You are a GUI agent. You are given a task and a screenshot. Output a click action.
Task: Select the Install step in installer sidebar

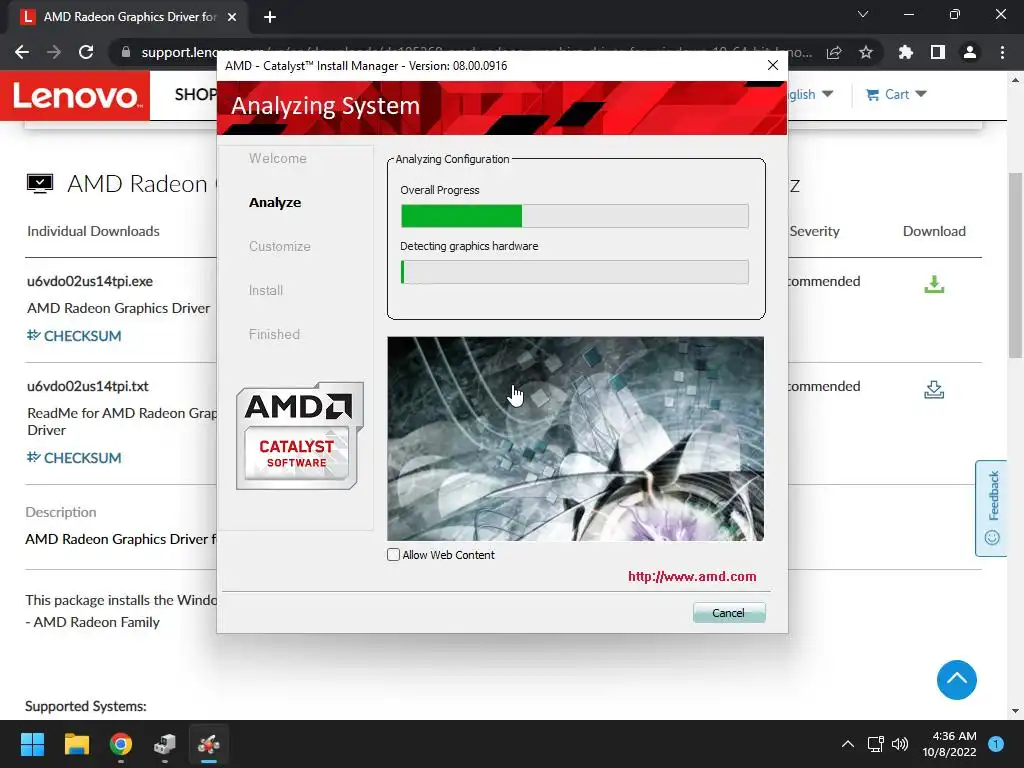(x=266, y=290)
